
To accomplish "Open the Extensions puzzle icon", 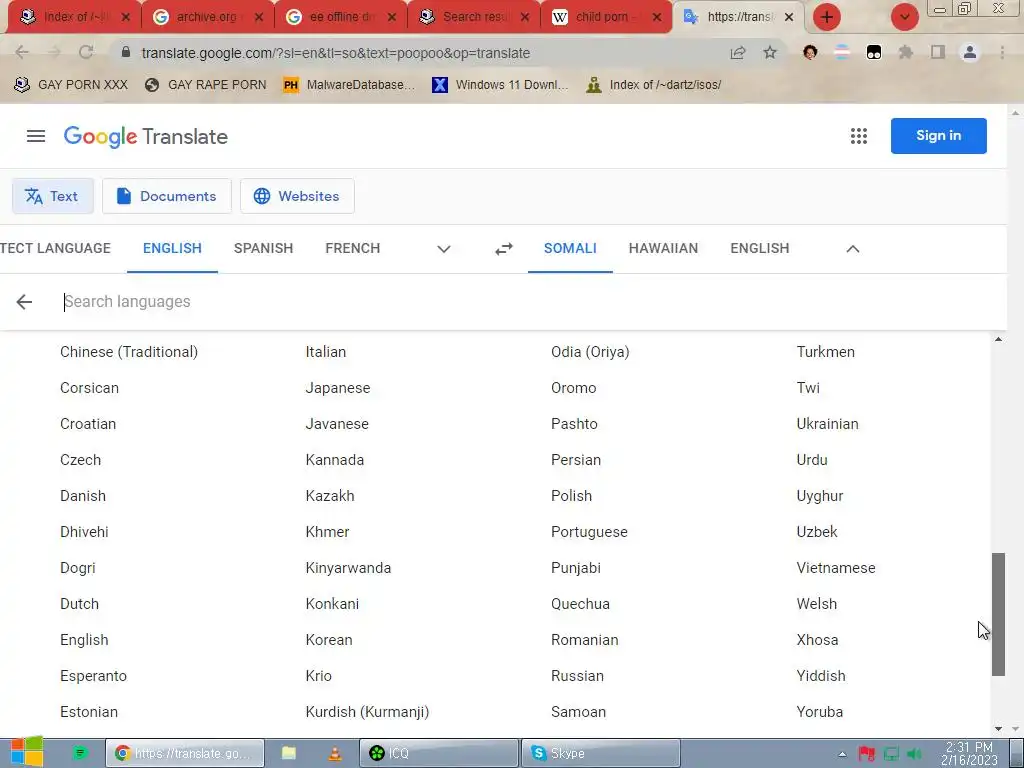I will 906,52.
